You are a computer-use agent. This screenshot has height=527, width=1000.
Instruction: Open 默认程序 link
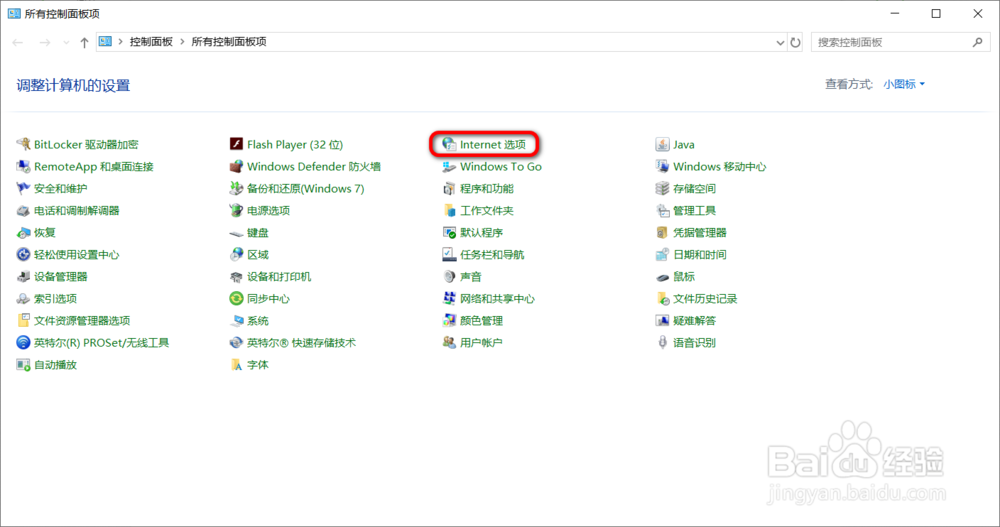(482, 232)
